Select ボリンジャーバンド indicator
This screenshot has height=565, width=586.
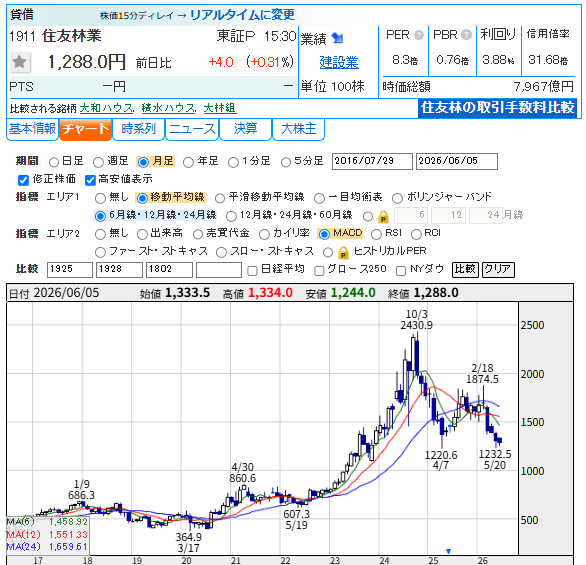click(397, 198)
